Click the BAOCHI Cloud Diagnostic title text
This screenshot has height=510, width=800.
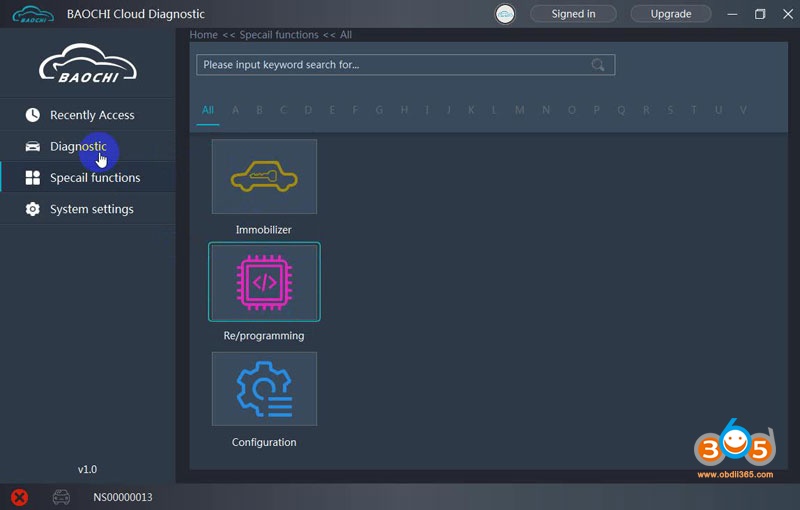(136, 14)
